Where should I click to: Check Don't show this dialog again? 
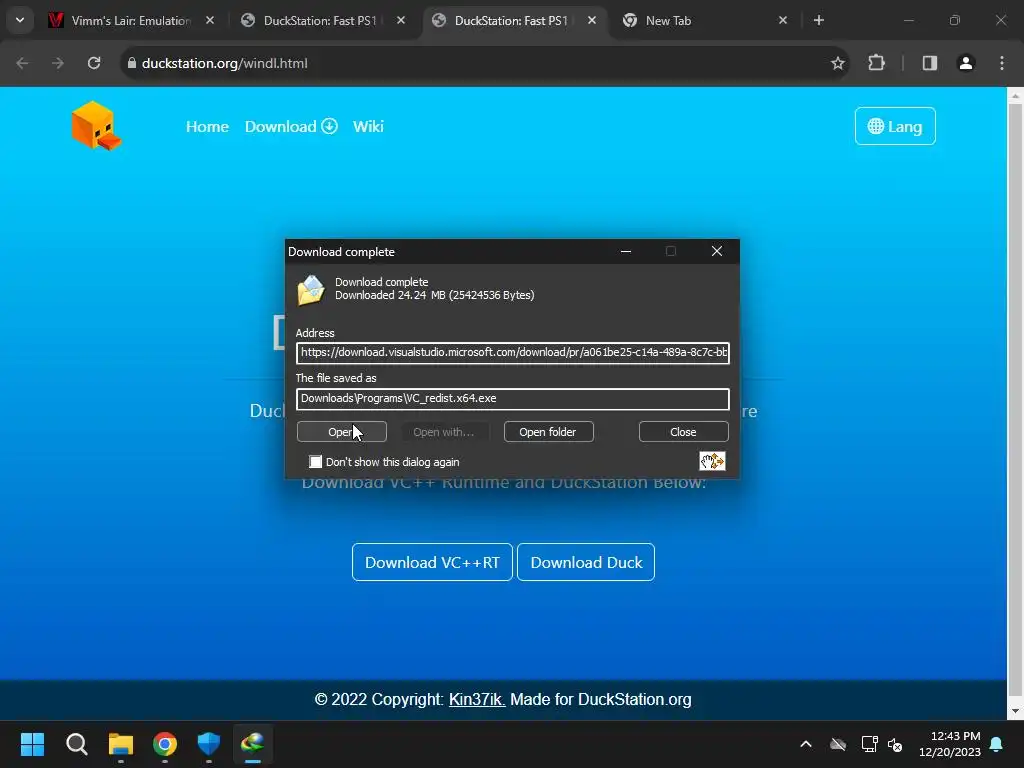(x=315, y=462)
